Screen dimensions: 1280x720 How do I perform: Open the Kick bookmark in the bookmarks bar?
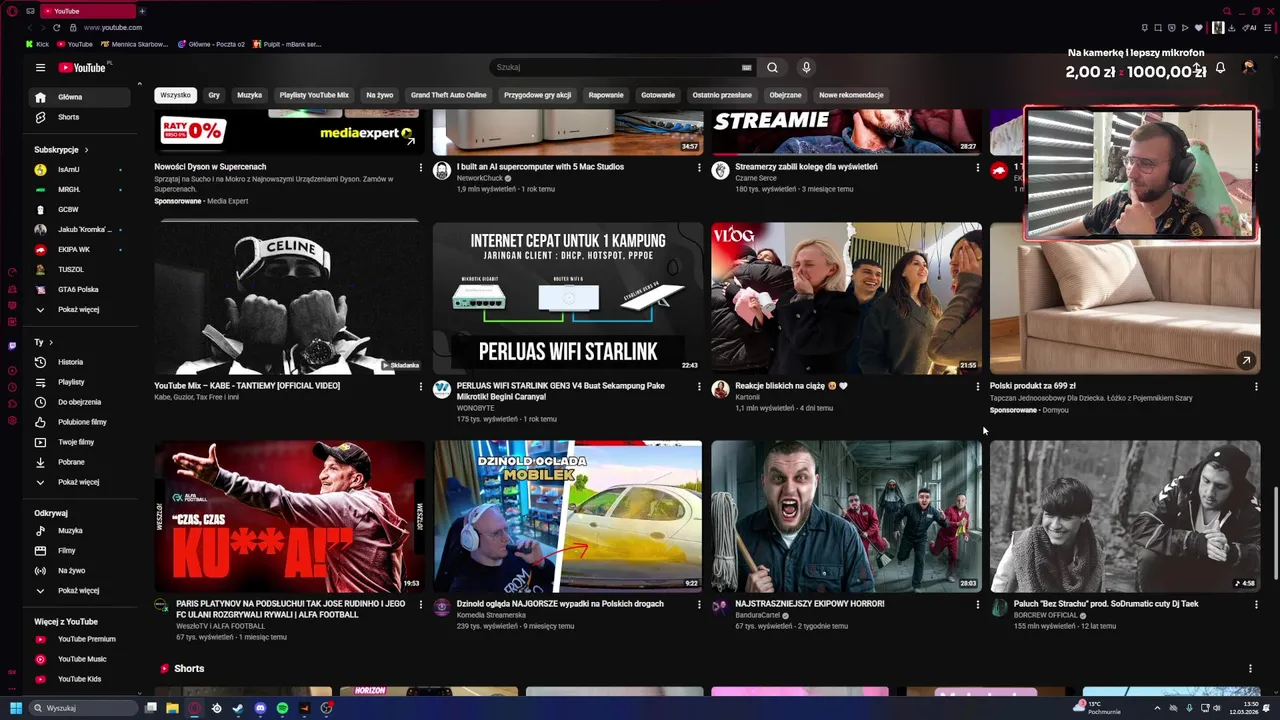(37, 44)
